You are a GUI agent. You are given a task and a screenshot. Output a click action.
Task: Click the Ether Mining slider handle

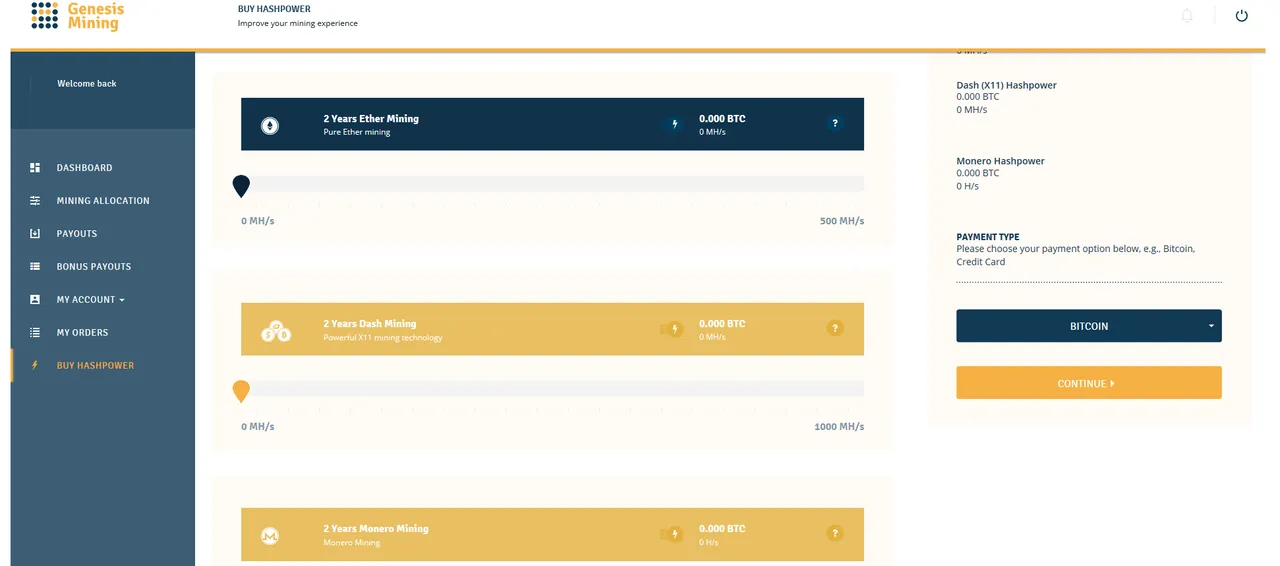click(241, 186)
